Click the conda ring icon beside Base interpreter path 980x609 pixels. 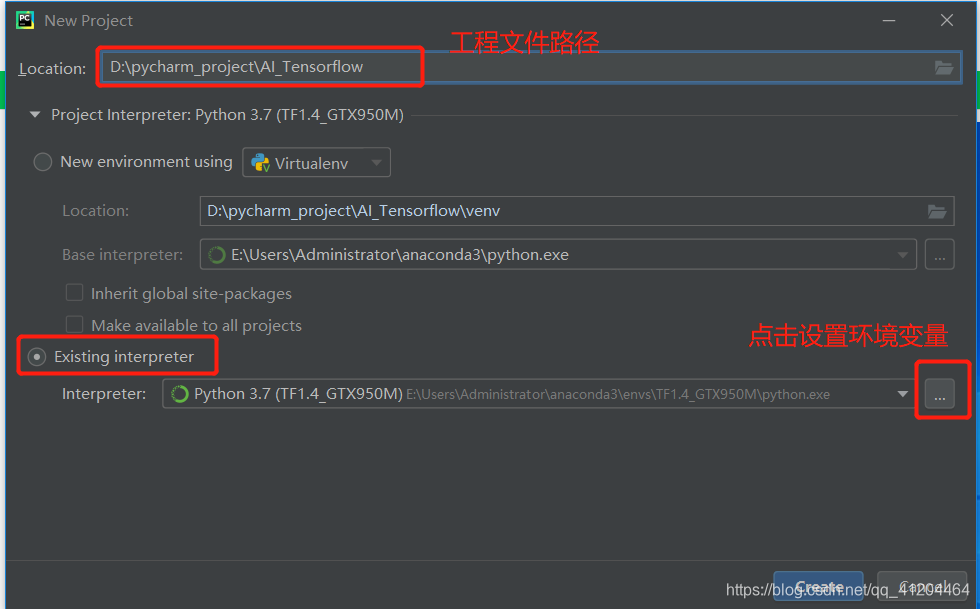(217, 255)
